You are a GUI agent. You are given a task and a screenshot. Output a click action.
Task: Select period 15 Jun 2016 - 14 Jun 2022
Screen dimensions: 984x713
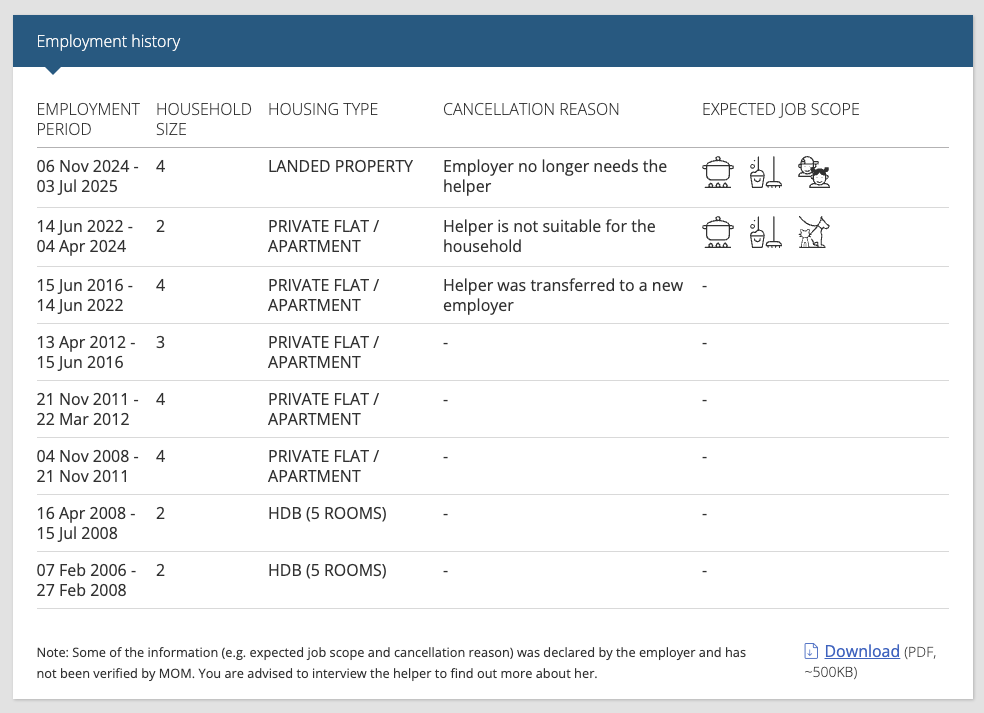tap(84, 295)
